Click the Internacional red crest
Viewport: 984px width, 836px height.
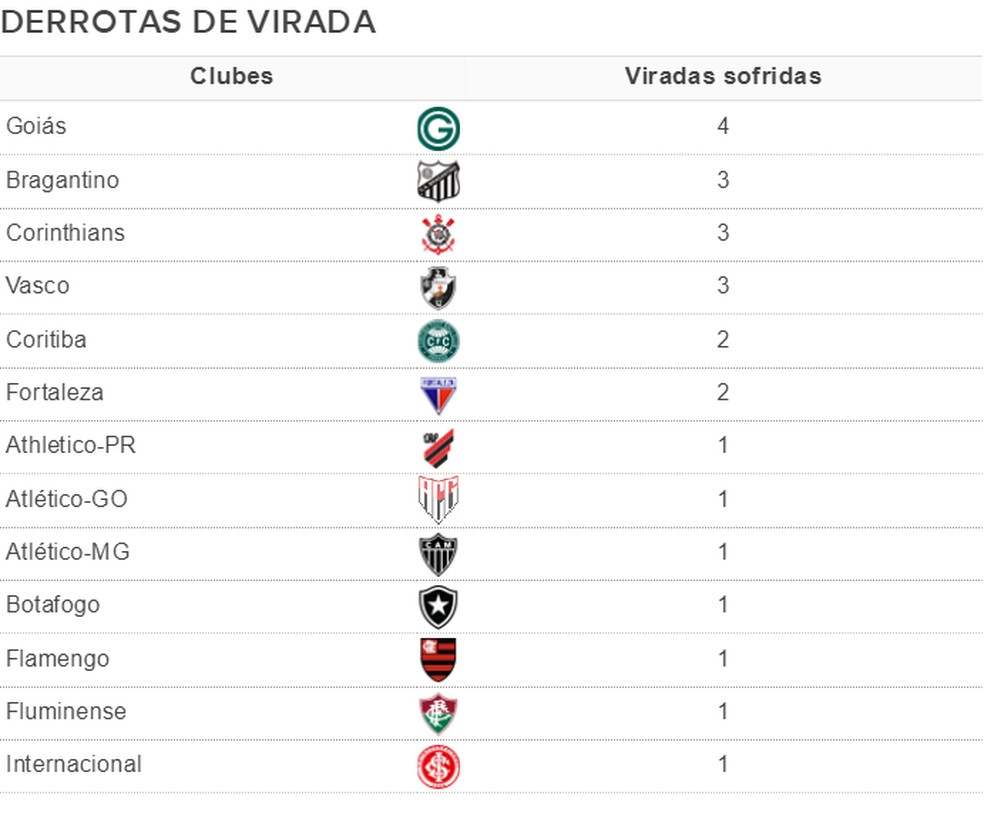pos(438,766)
